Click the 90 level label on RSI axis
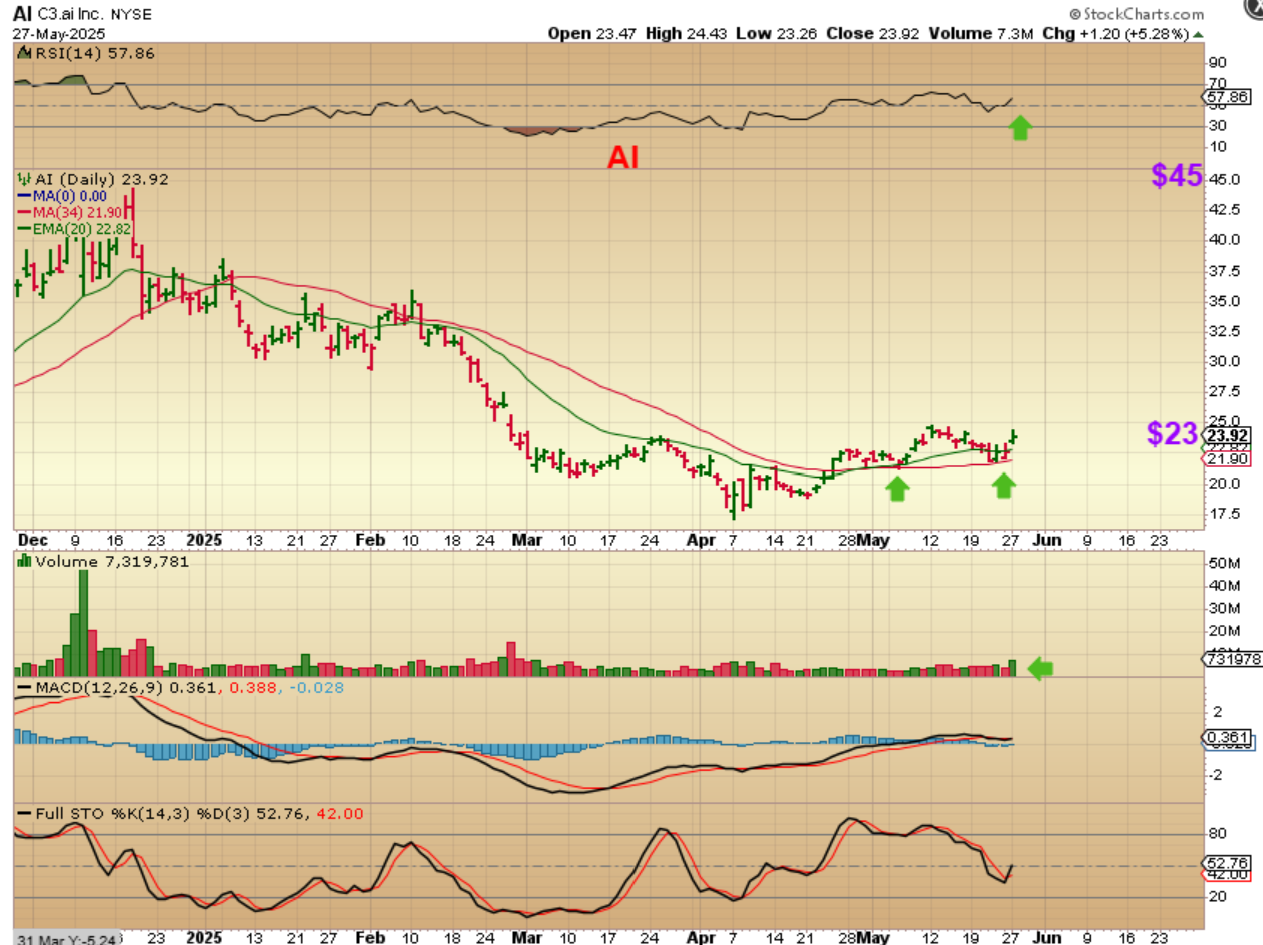 [x=1216, y=62]
